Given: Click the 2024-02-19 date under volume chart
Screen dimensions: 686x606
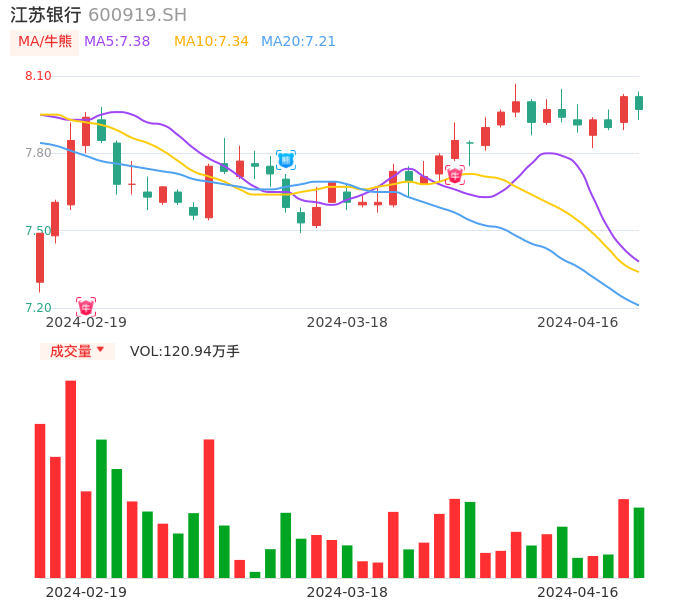Looking at the screenshot, I should tap(86, 592).
